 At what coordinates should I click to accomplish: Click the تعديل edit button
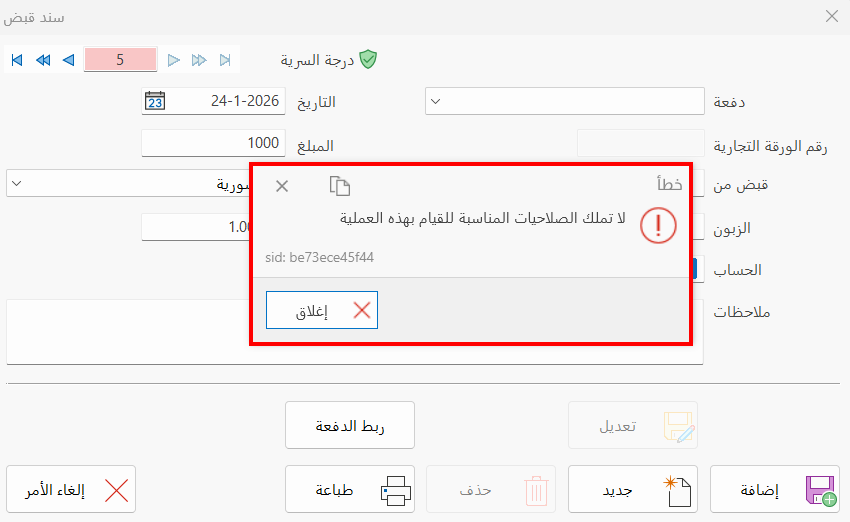(x=633, y=425)
